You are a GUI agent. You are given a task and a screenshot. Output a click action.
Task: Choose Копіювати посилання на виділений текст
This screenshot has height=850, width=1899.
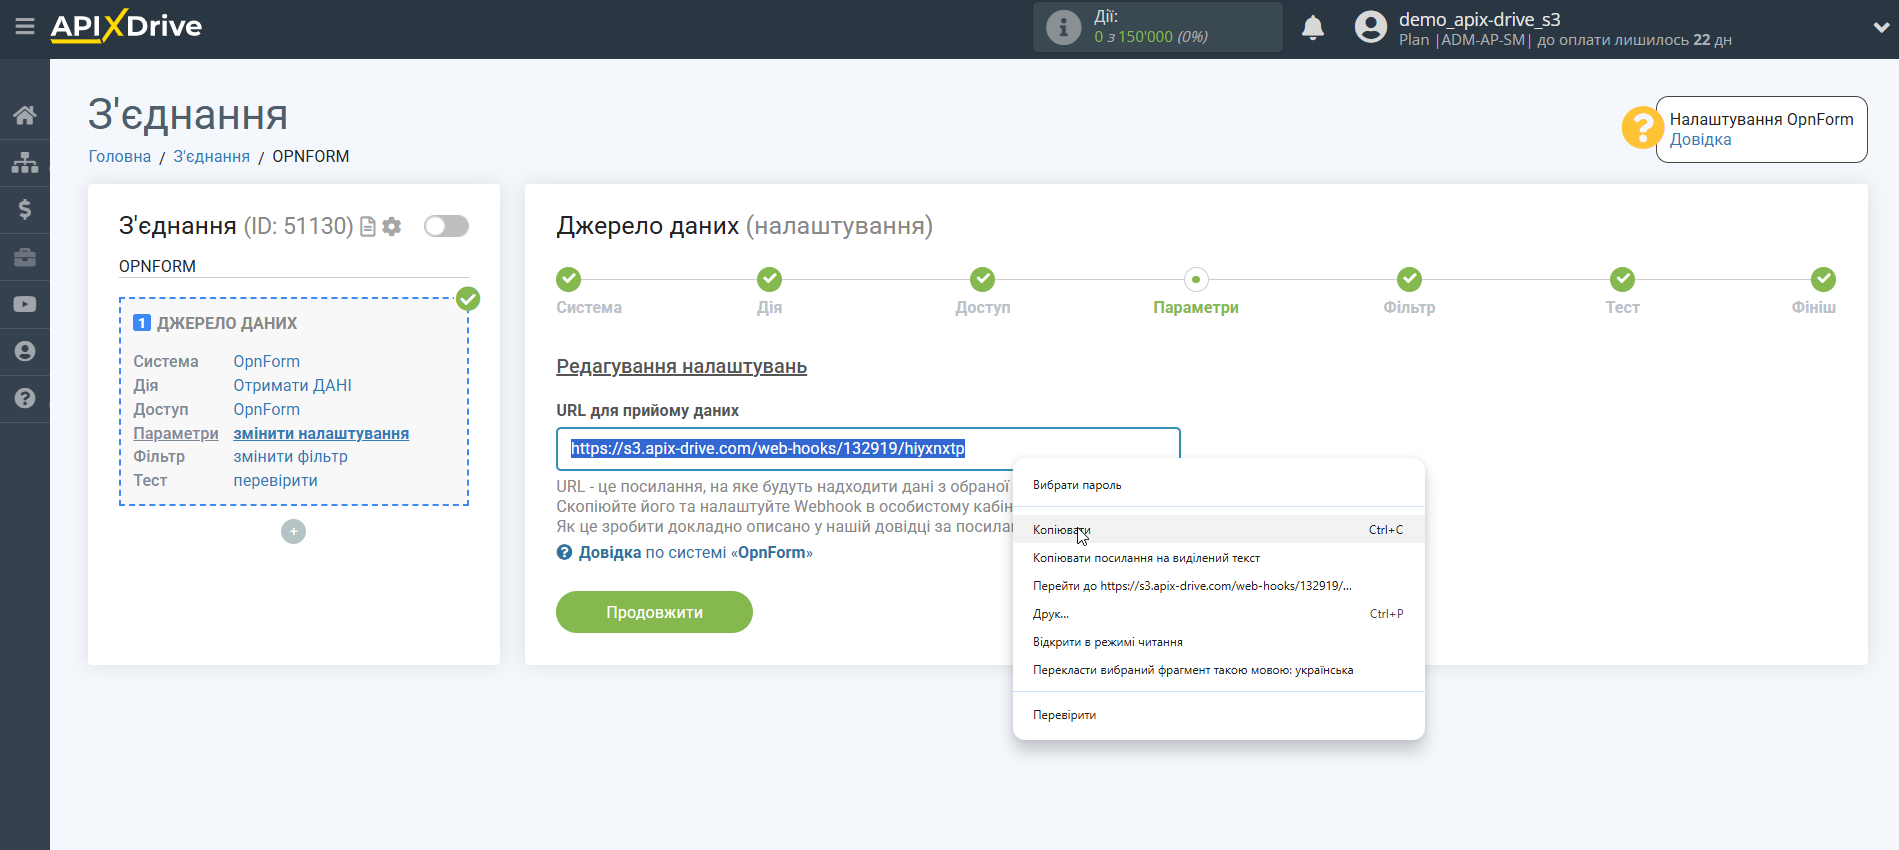pyautogui.click(x=1218, y=558)
